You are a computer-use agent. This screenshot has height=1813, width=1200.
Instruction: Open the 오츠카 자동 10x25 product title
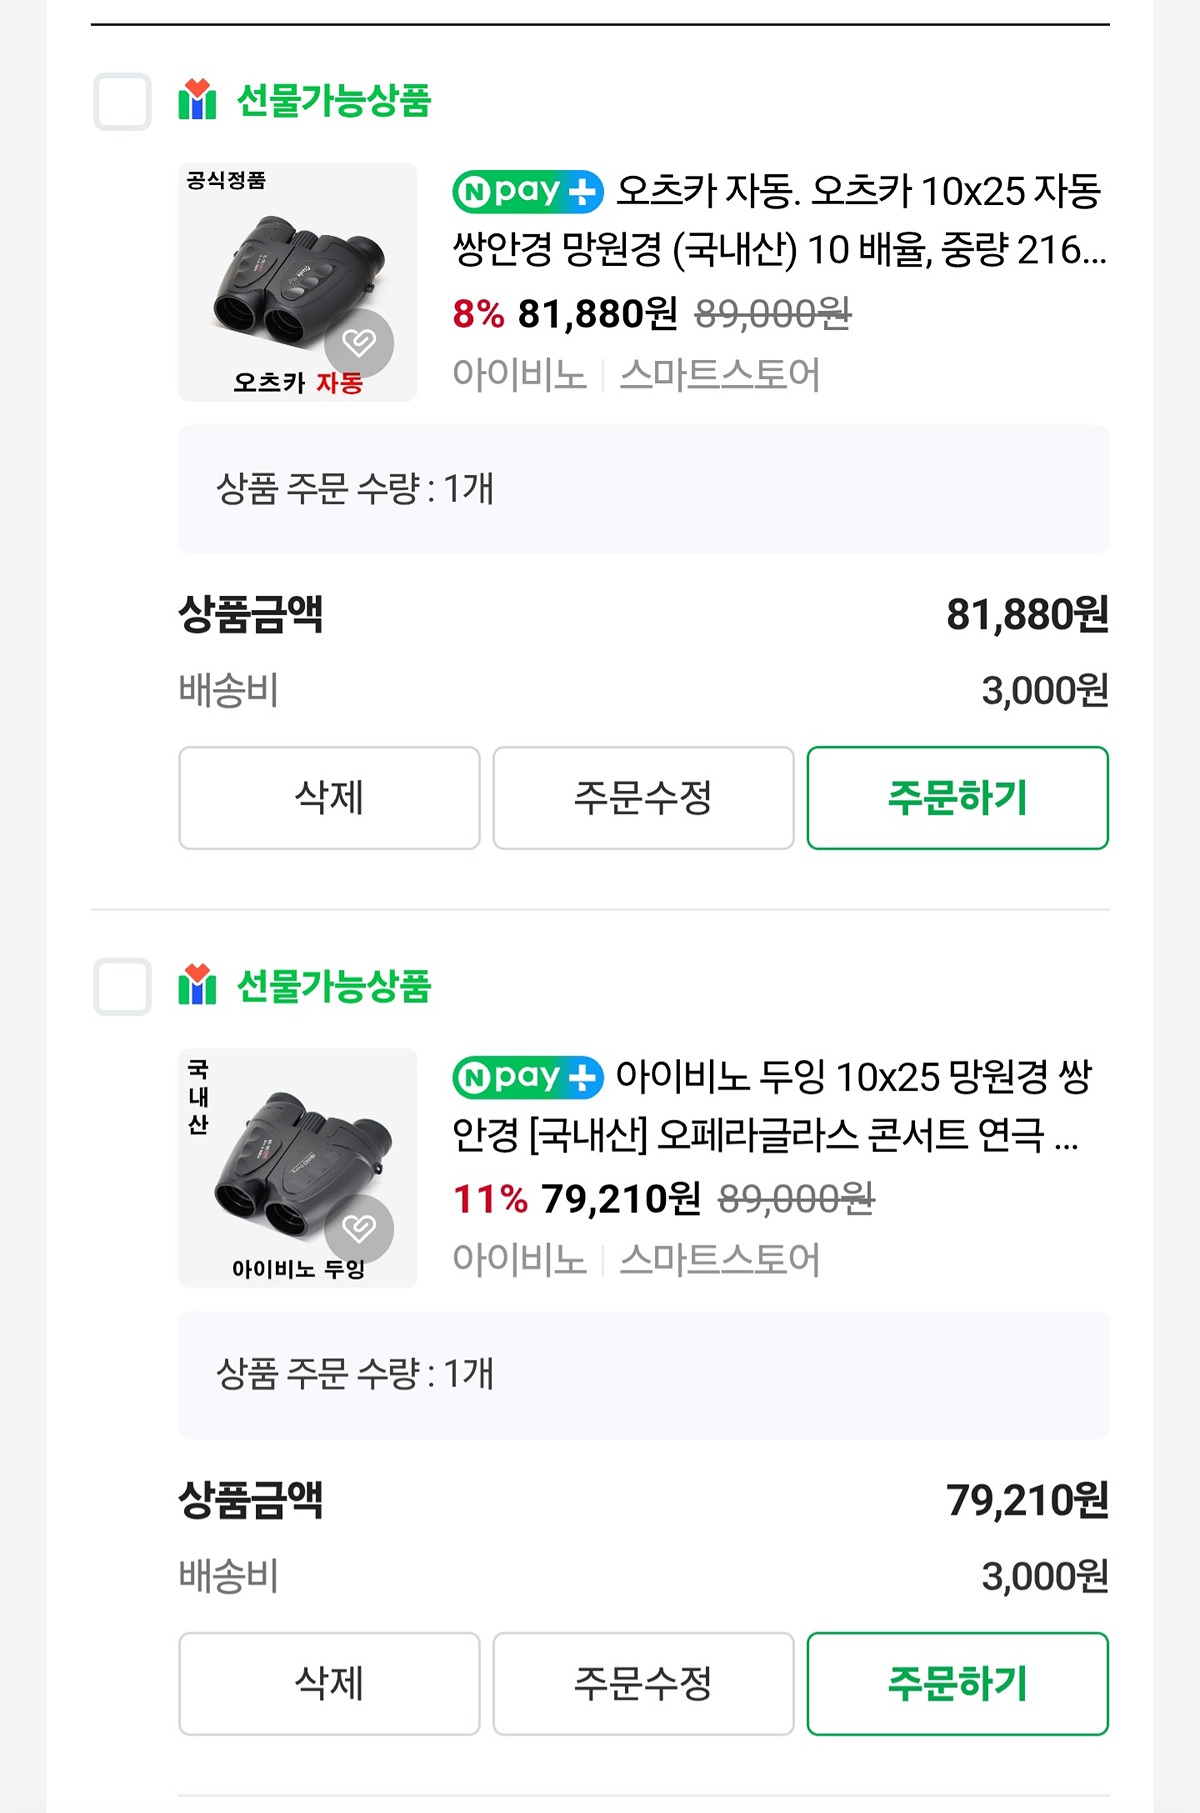(780, 220)
